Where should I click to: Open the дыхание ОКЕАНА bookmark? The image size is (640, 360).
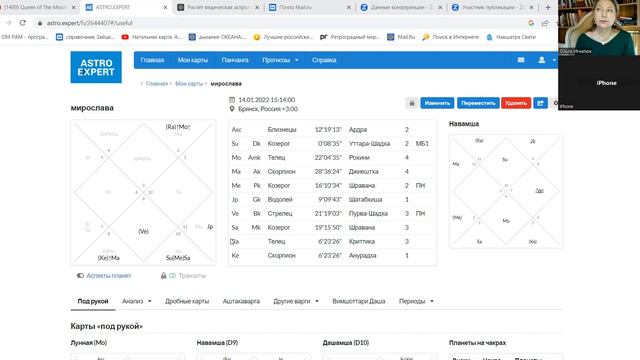click(217, 37)
